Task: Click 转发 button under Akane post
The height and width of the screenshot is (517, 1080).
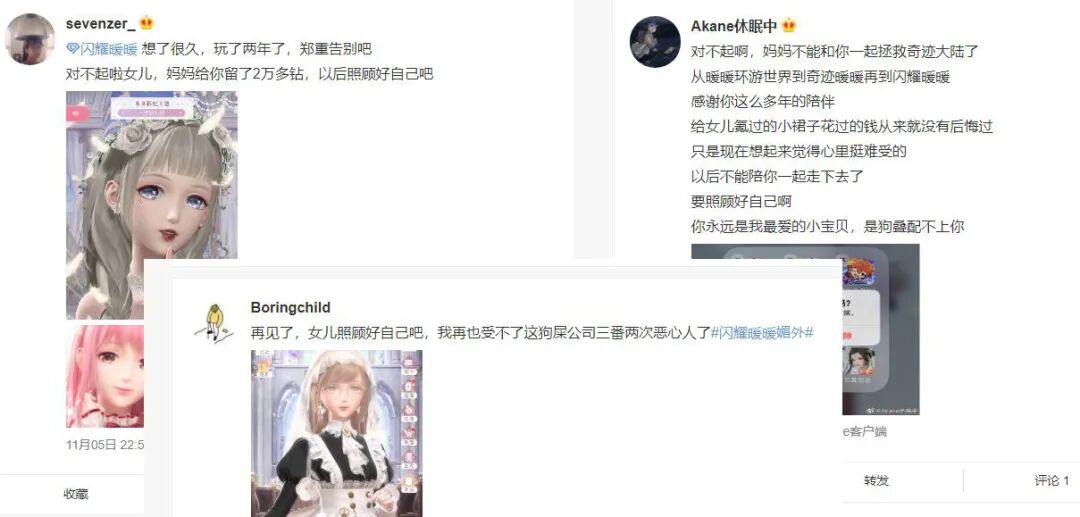Action: click(x=877, y=481)
